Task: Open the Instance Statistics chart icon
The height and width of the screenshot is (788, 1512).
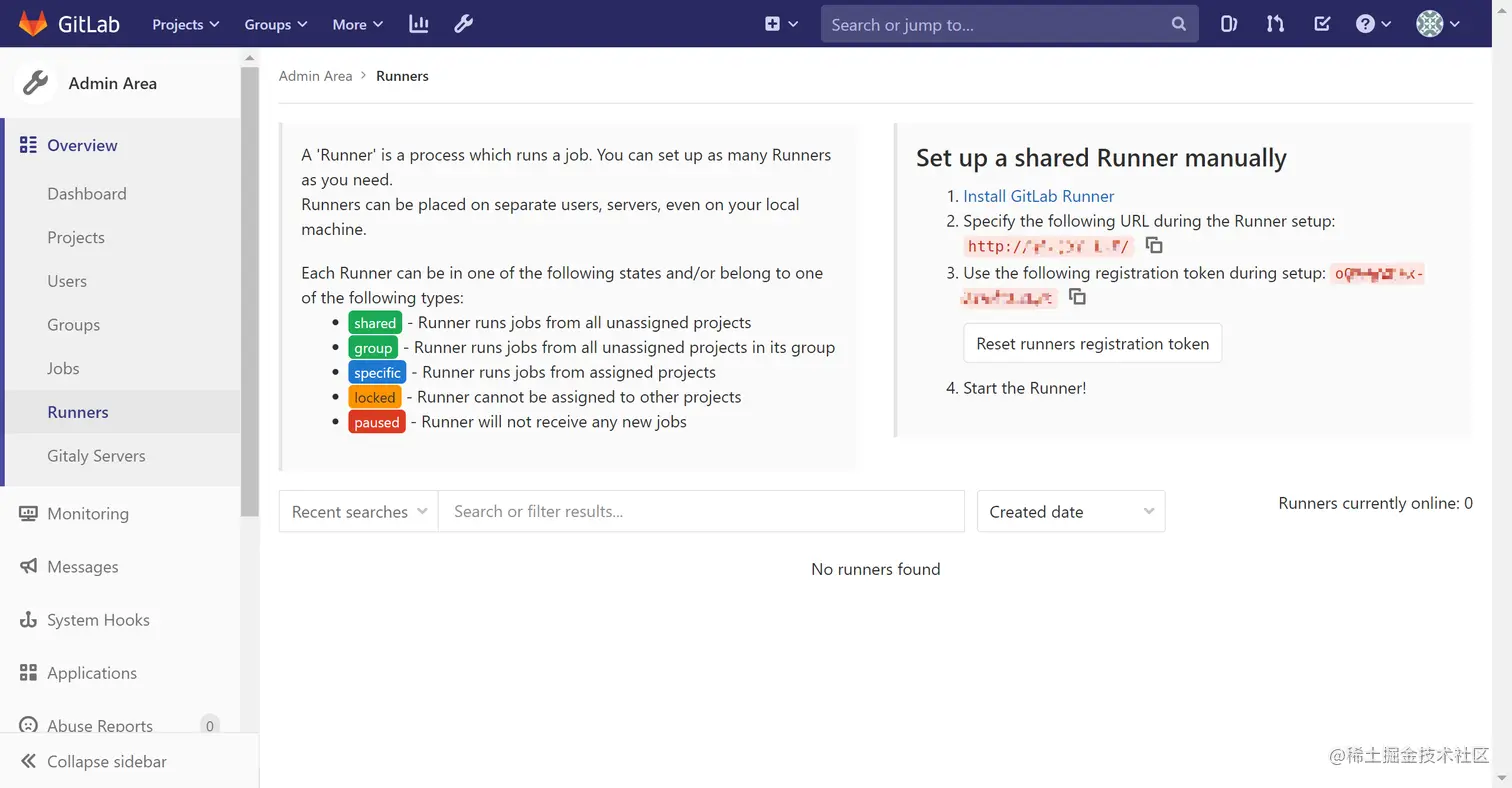Action: point(419,24)
